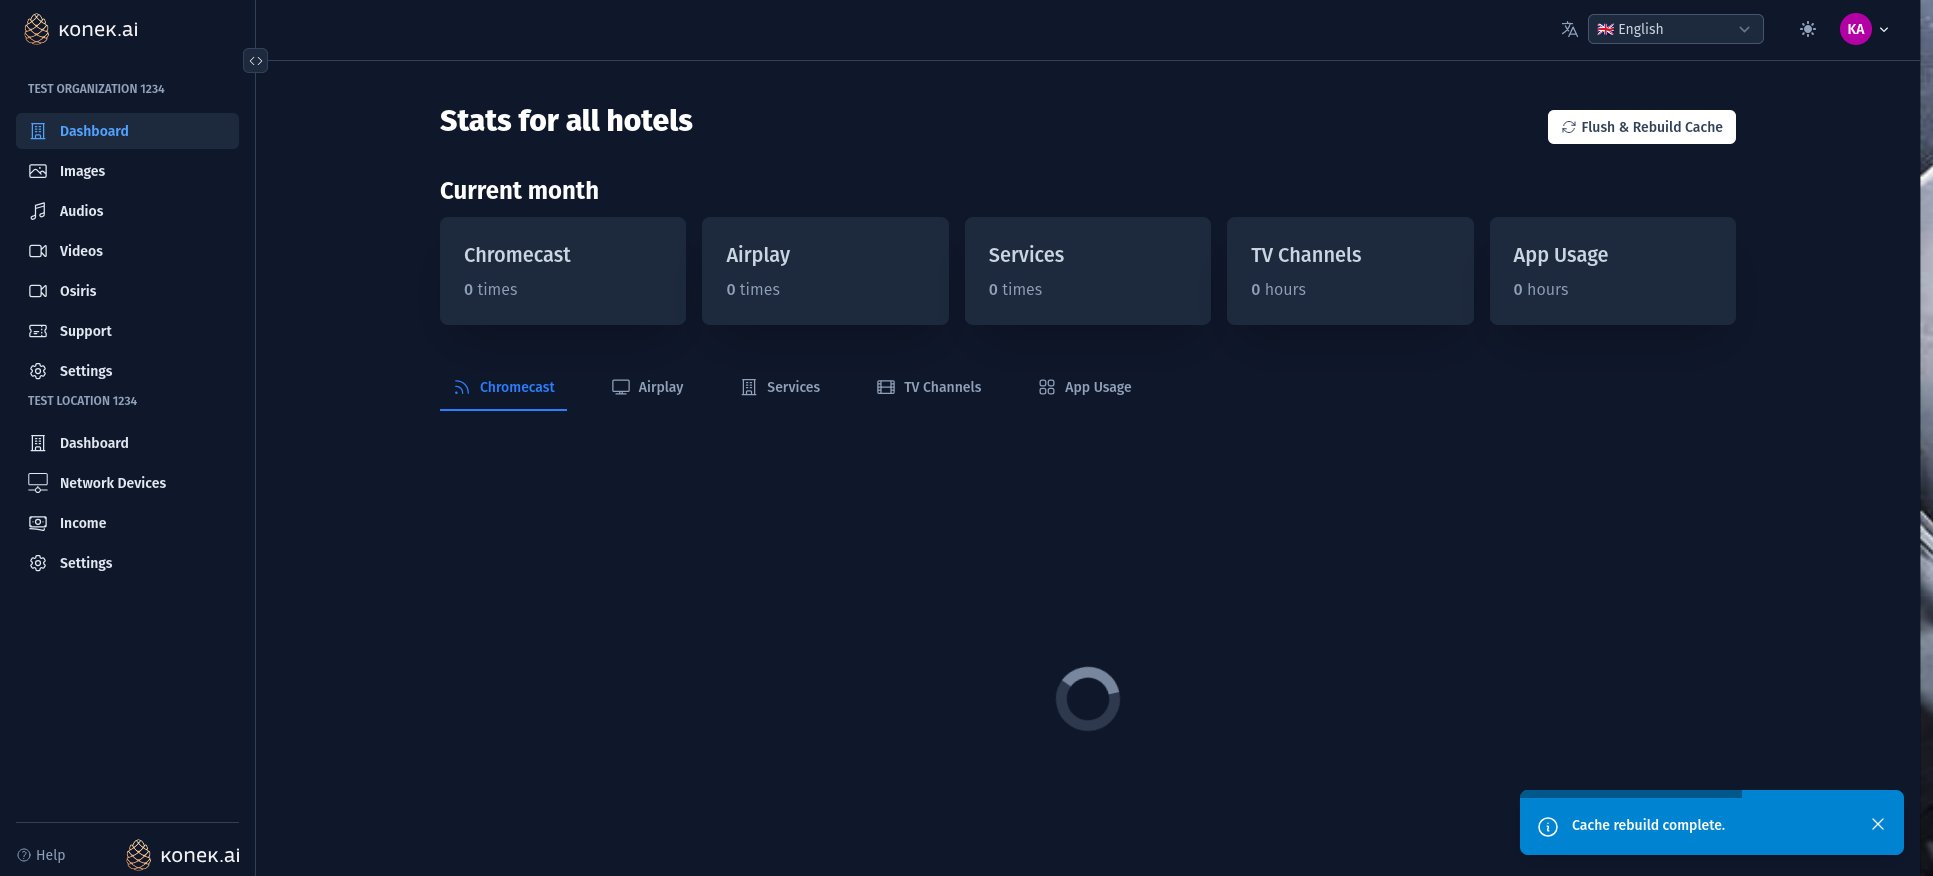Go to the Audios page

(x=127, y=211)
